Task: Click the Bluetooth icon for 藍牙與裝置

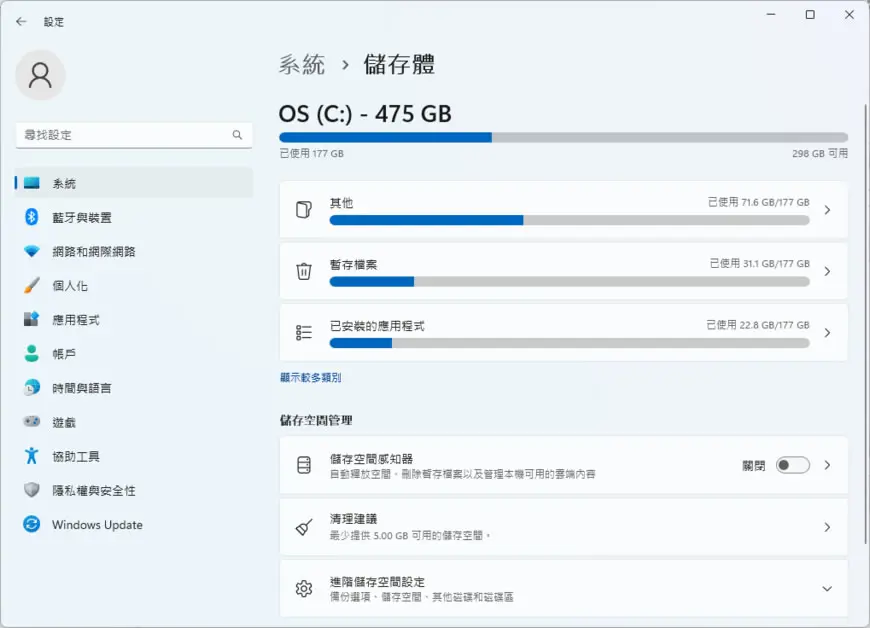Action: pyautogui.click(x=32, y=217)
